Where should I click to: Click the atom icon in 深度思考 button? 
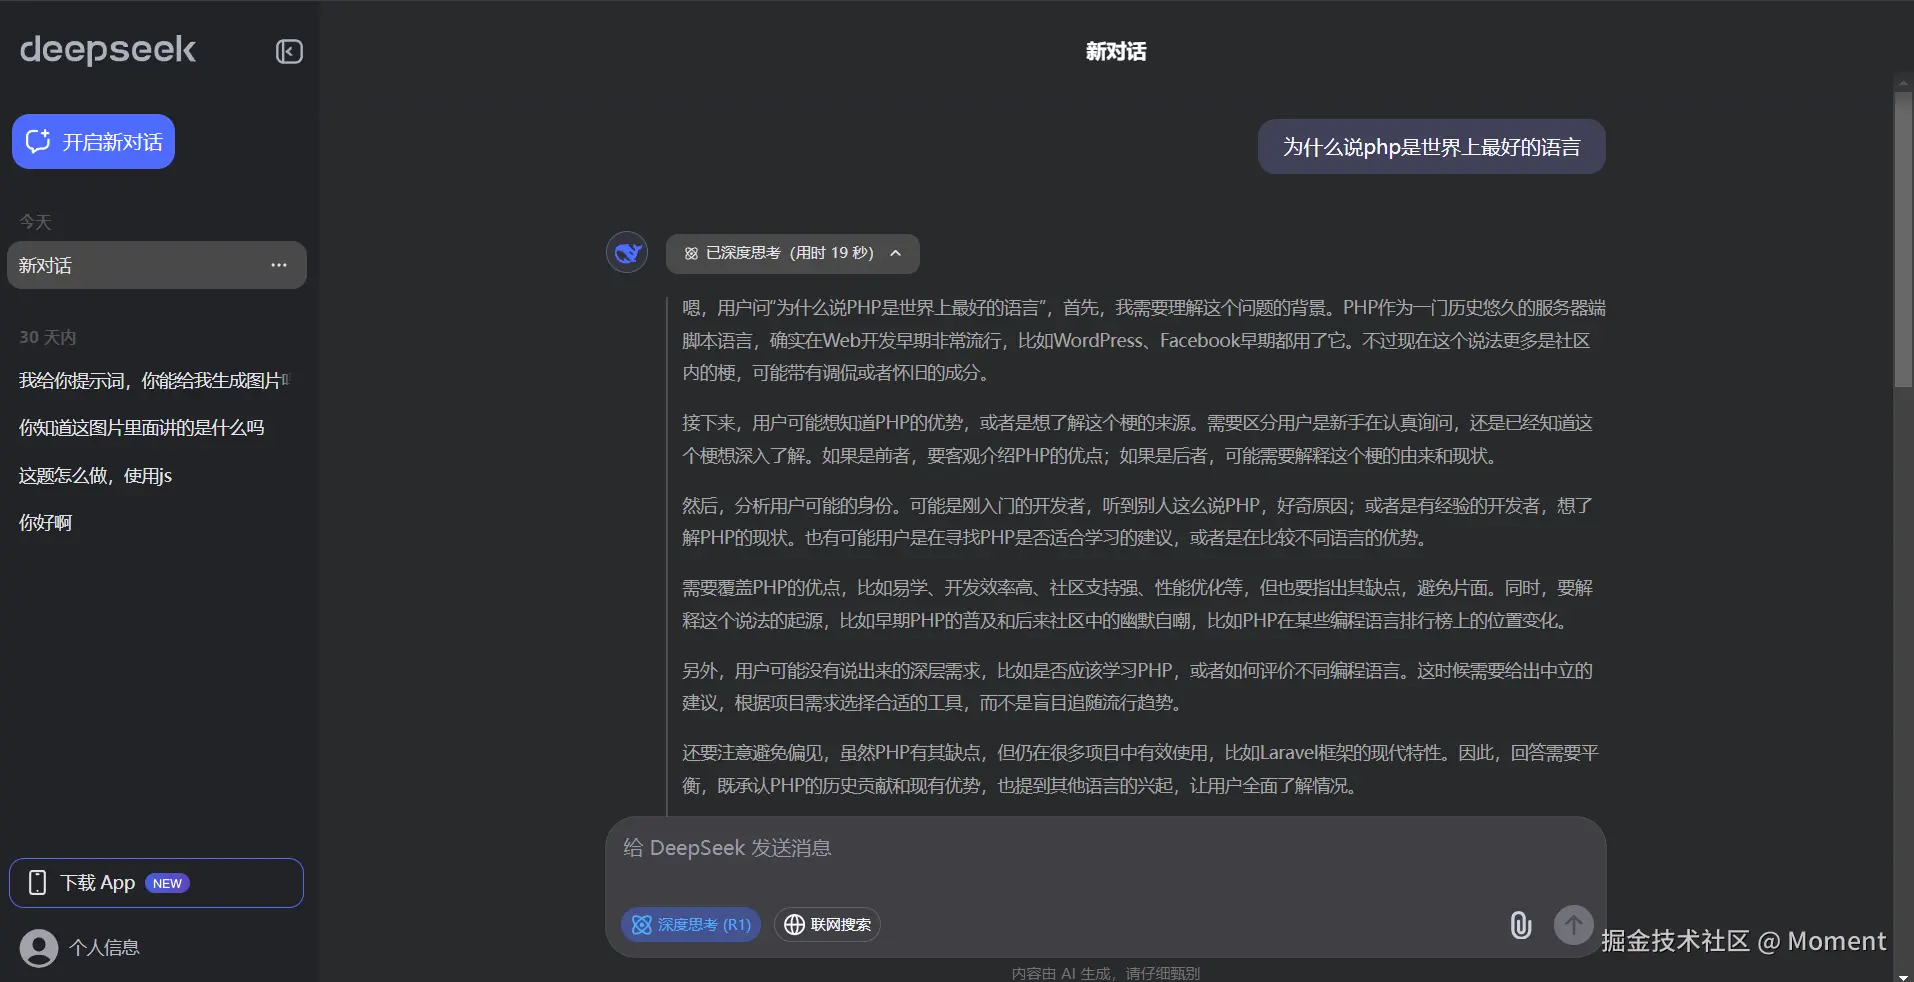tap(642, 925)
